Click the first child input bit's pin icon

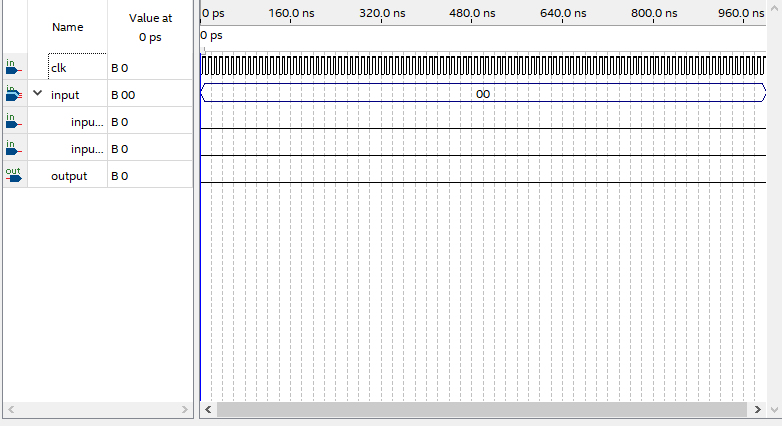(13, 121)
